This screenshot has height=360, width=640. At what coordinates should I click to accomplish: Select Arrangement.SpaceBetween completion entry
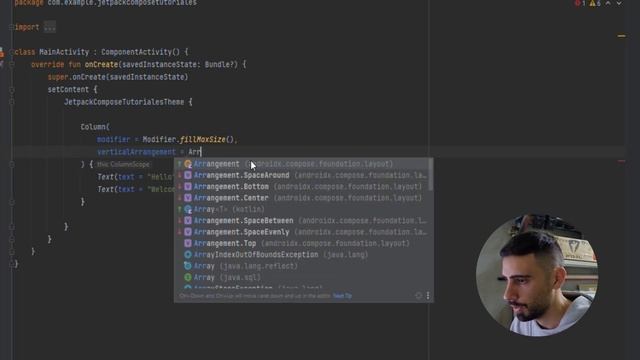(x=302, y=221)
